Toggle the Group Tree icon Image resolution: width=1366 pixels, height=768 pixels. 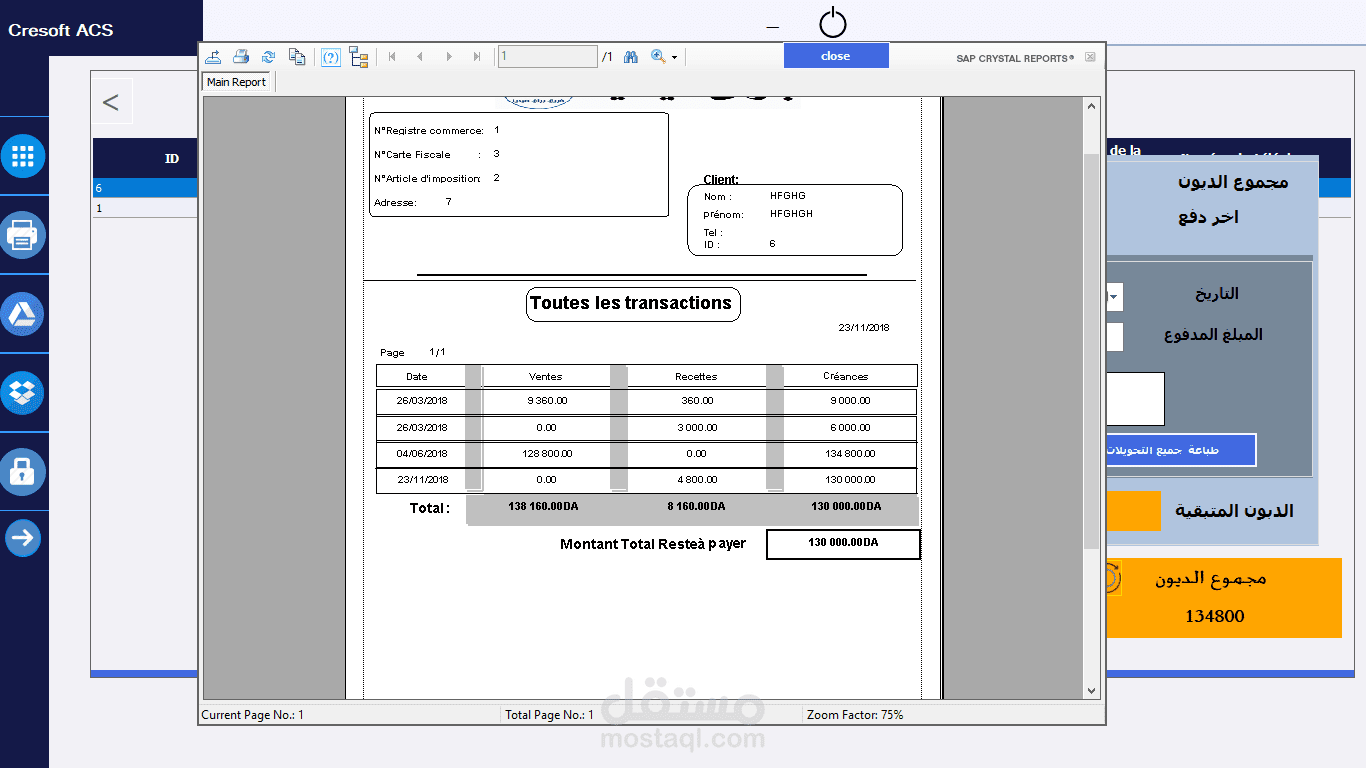359,57
